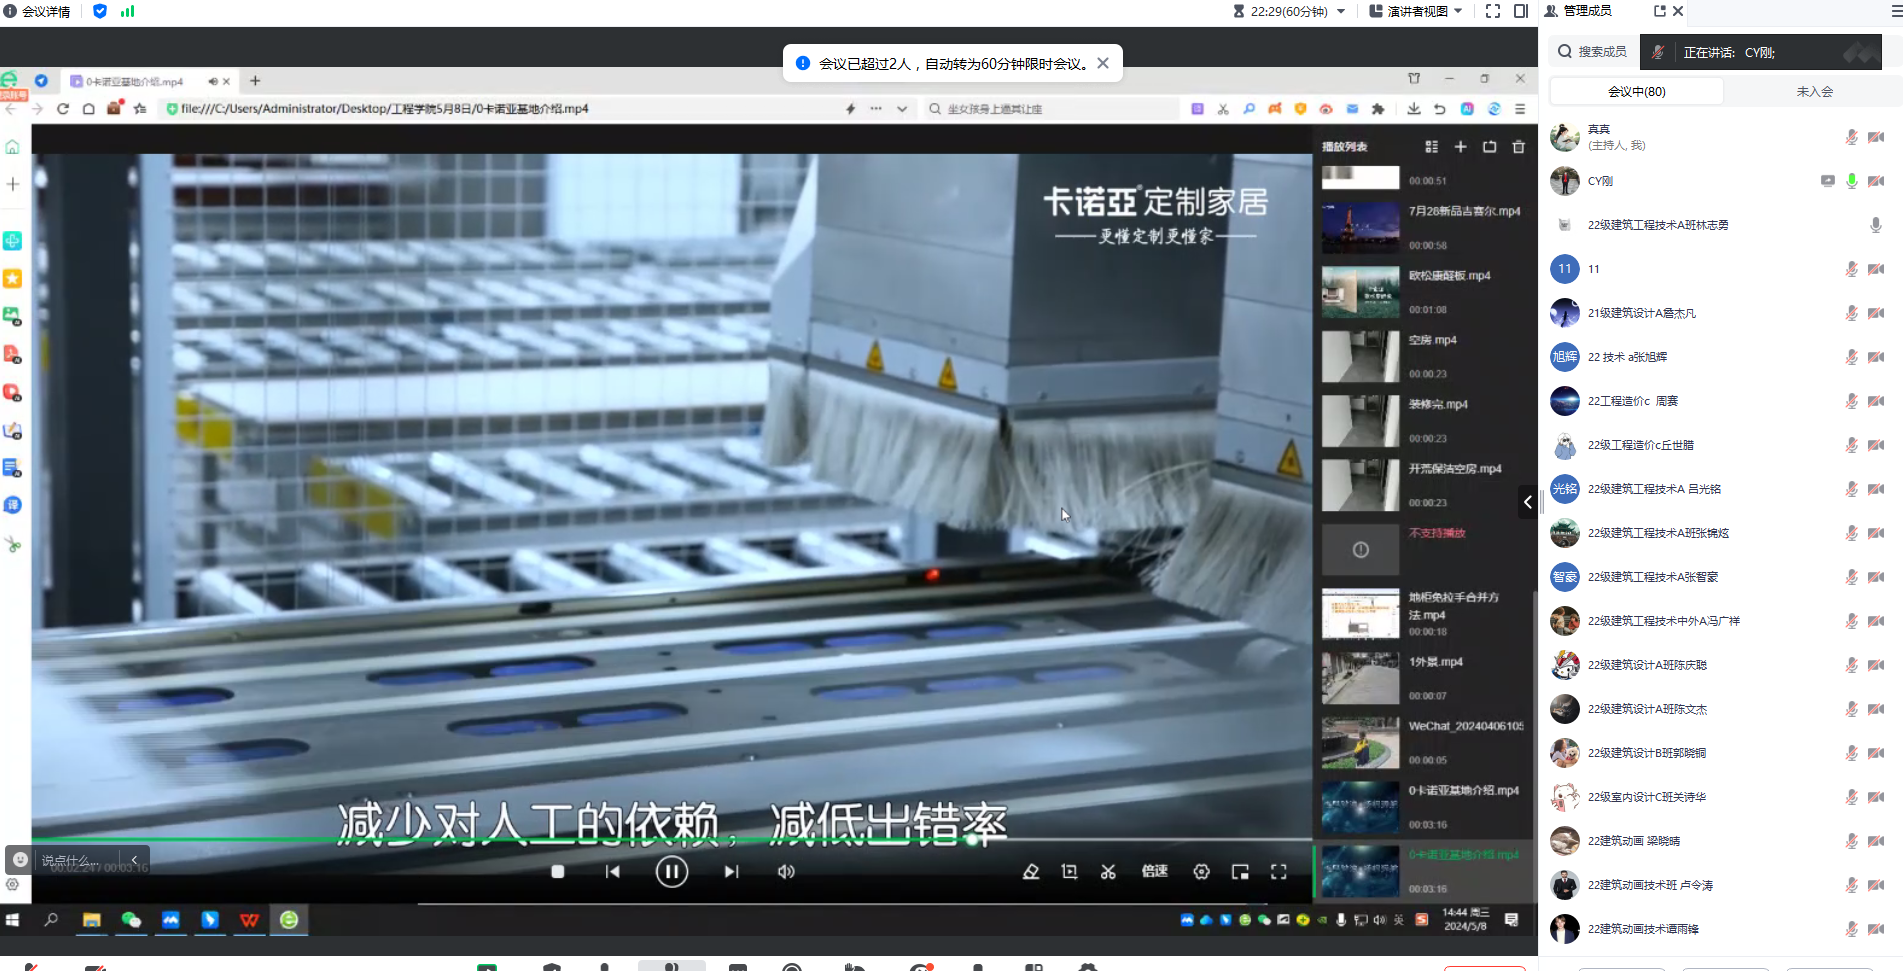
Task: Open WeChat from the taskbar
Action: point(131,919)
